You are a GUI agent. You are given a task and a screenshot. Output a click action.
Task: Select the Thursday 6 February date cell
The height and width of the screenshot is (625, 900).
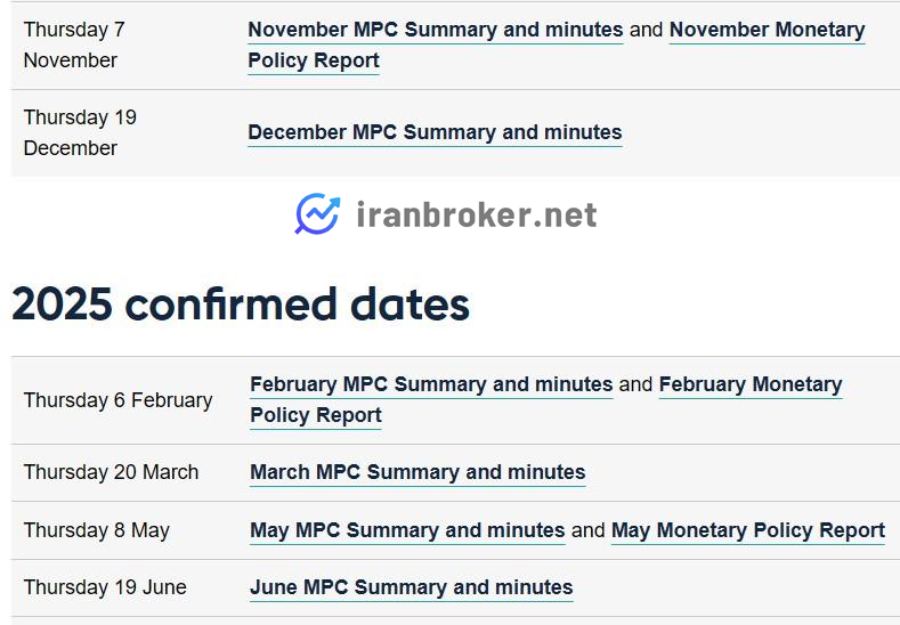[x=118, y=400]
